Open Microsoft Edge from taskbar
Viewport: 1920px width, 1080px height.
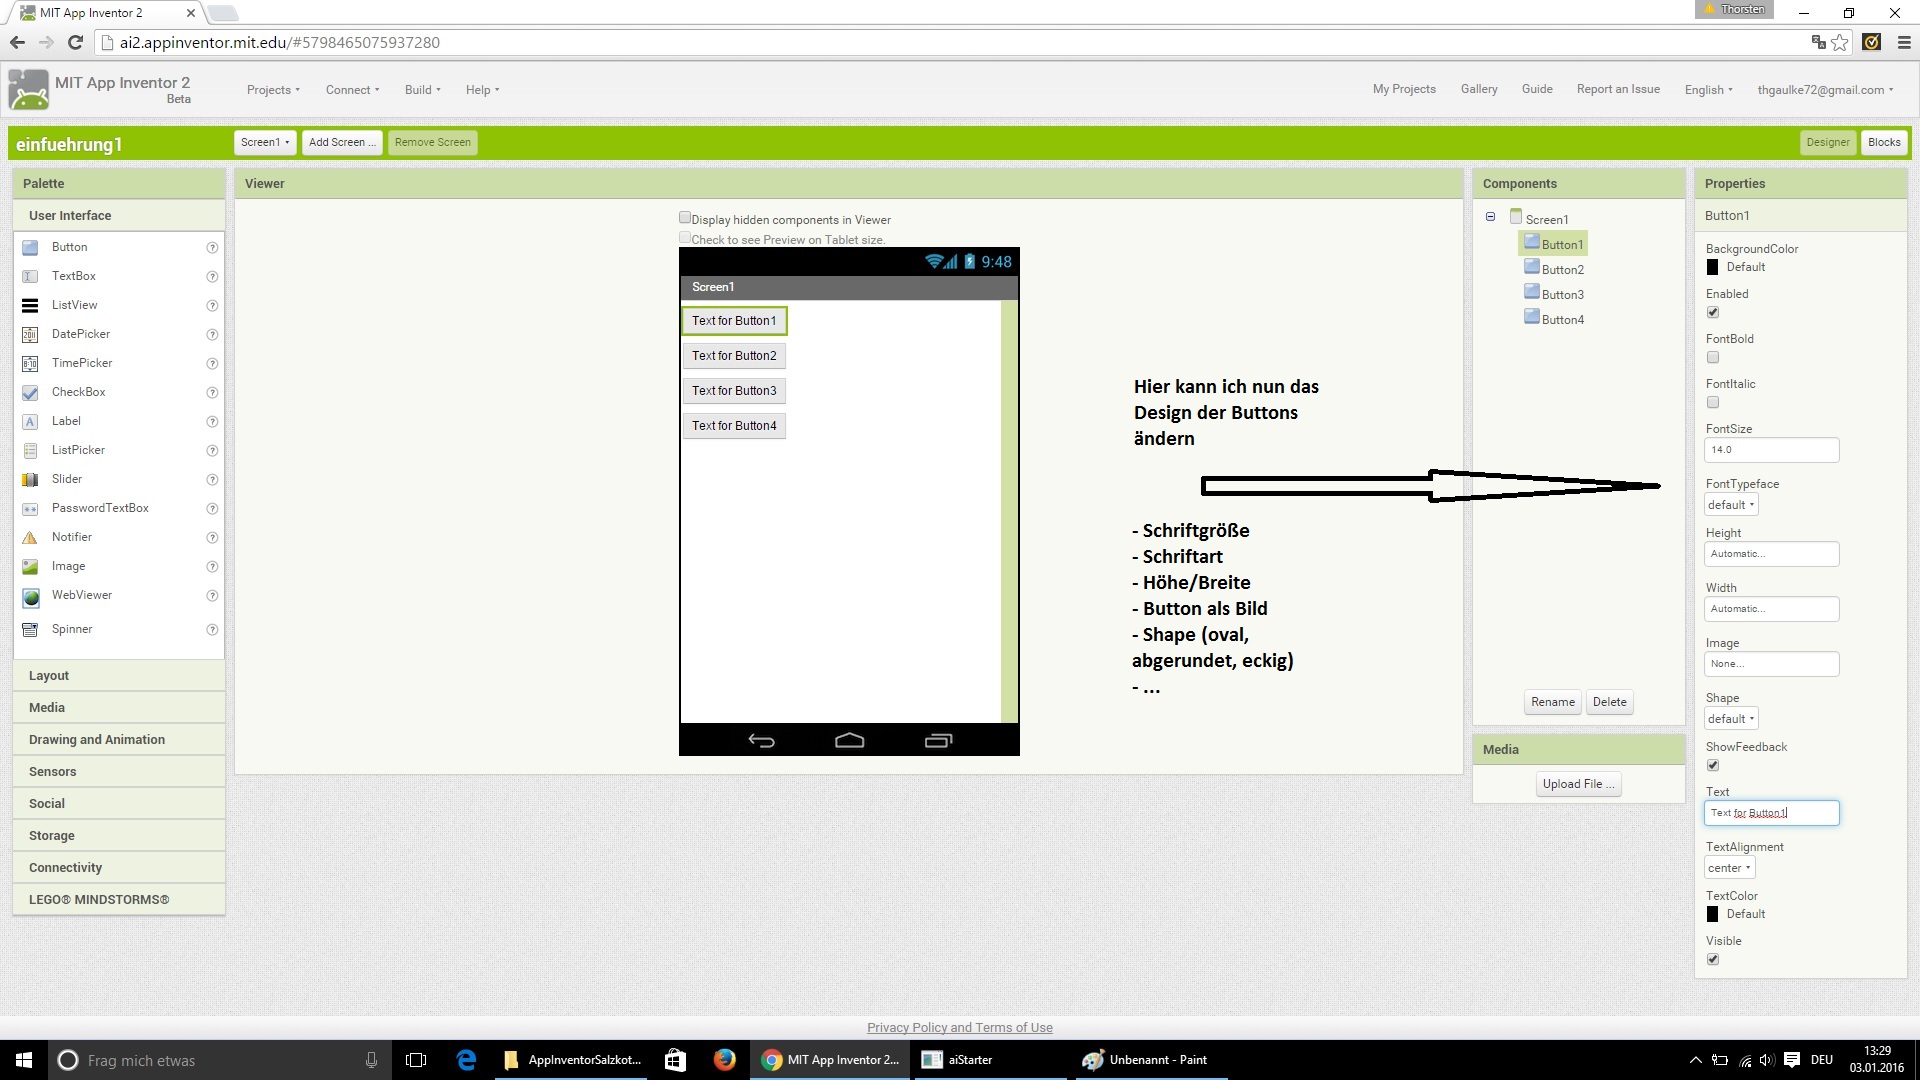click(x=467, y=1059)
